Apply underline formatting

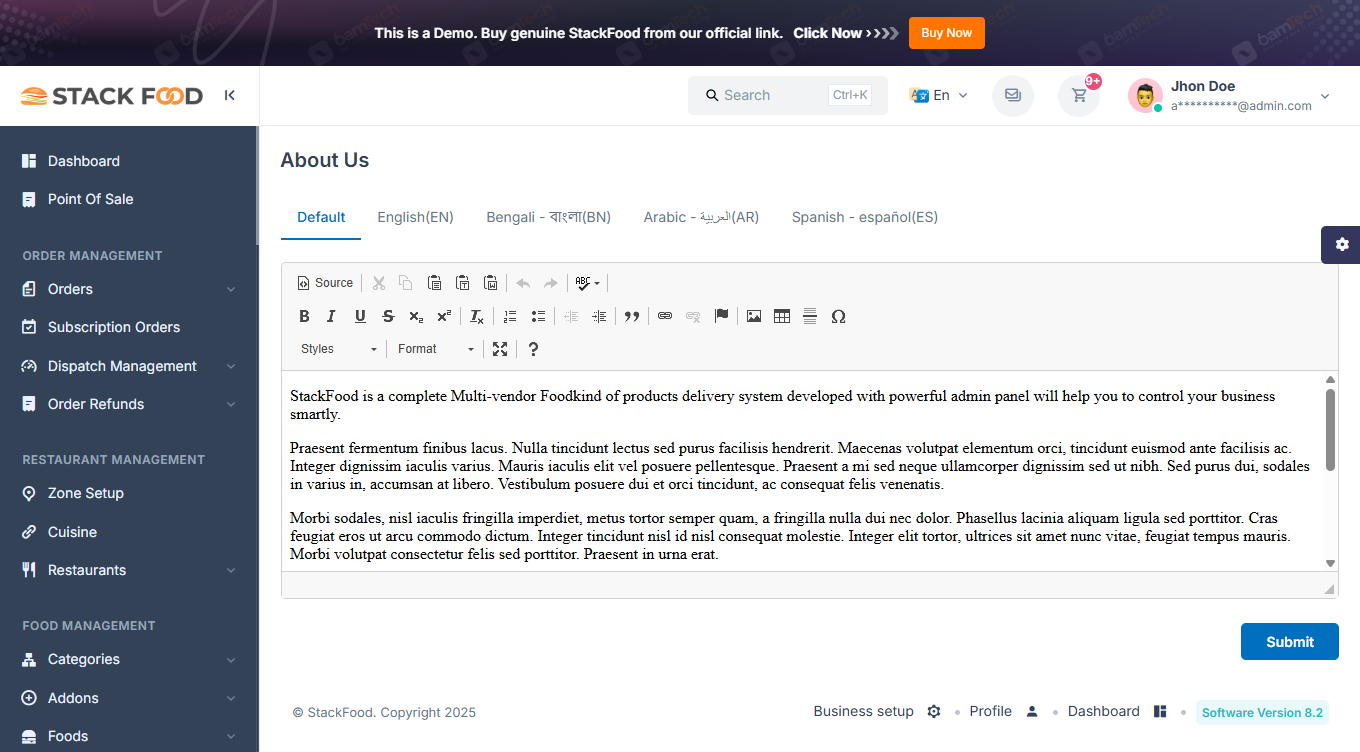[x=360, y=316]
